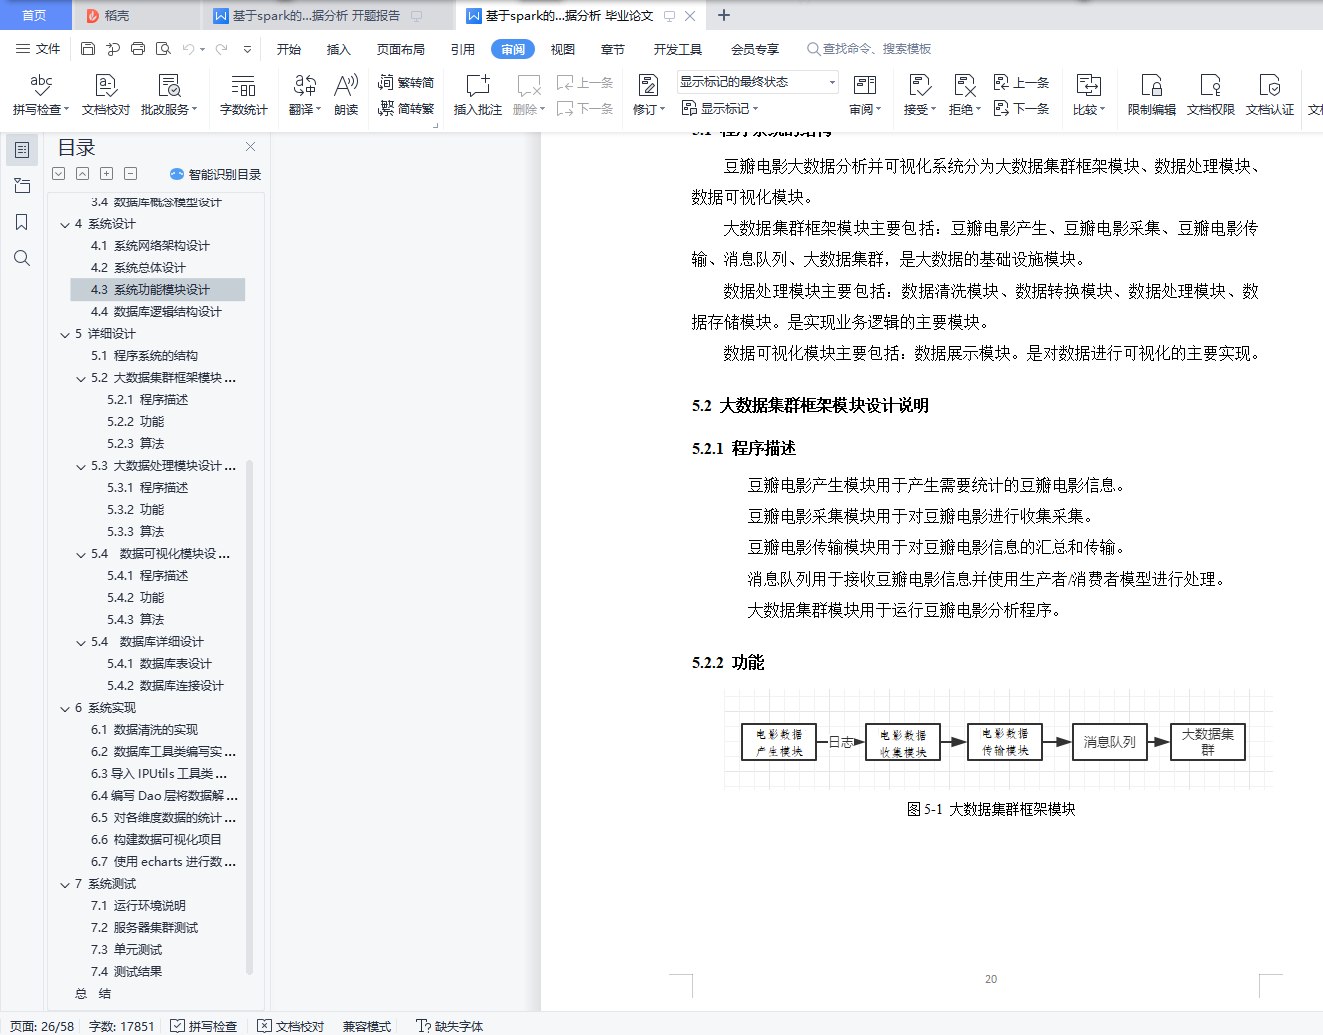Collapse the 4 系统设计 section

tap(65, 225)
